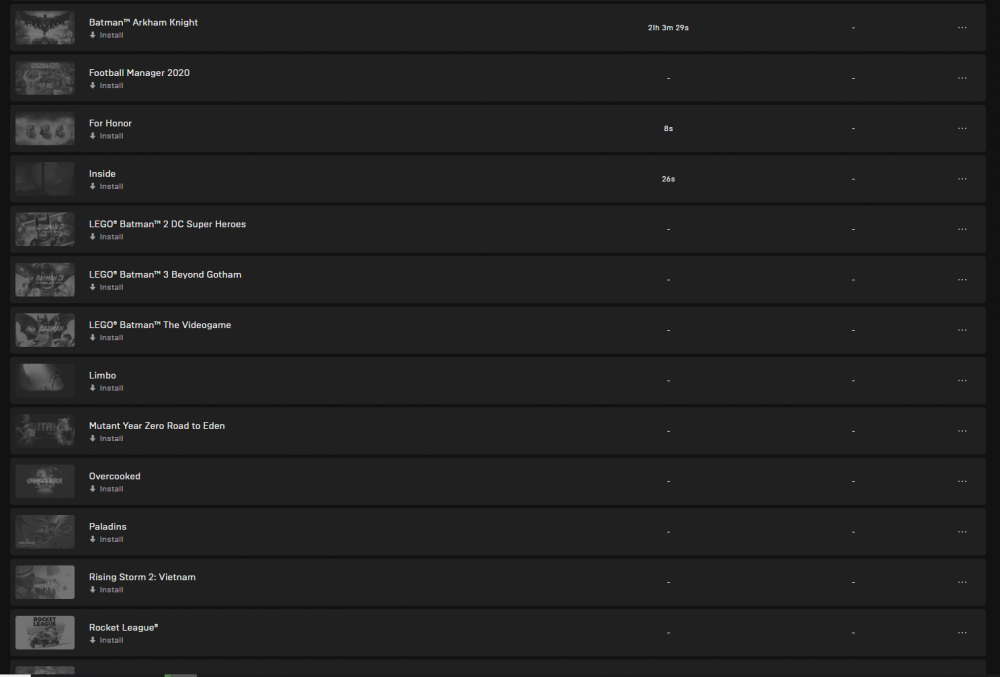Open three-dot menu for Football Manager 2020
Viewport: 1000px width, 677px height.
pyautogui.click(x=962, y=78)
